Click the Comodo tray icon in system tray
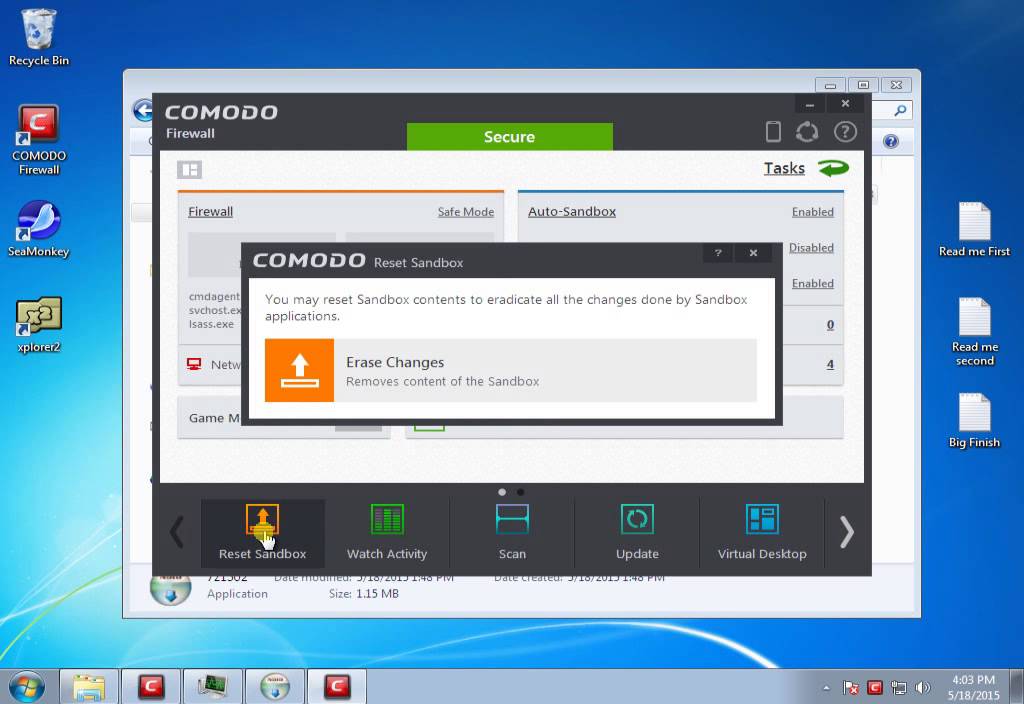The image size is (1024, 704). [x=874, y=688]
